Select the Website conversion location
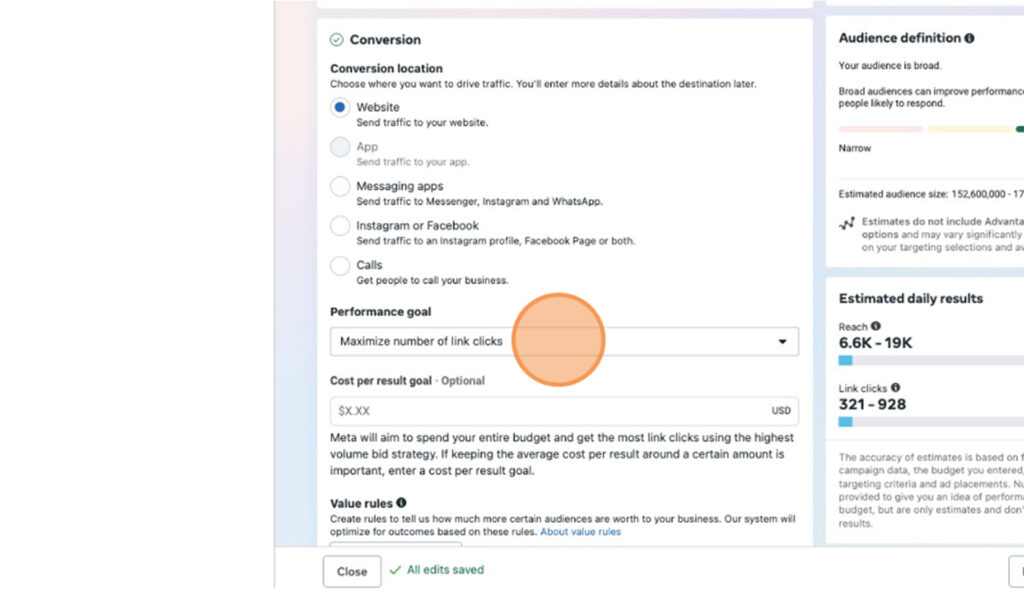This screenshot has height=589, width=1024. click(340, 108)
